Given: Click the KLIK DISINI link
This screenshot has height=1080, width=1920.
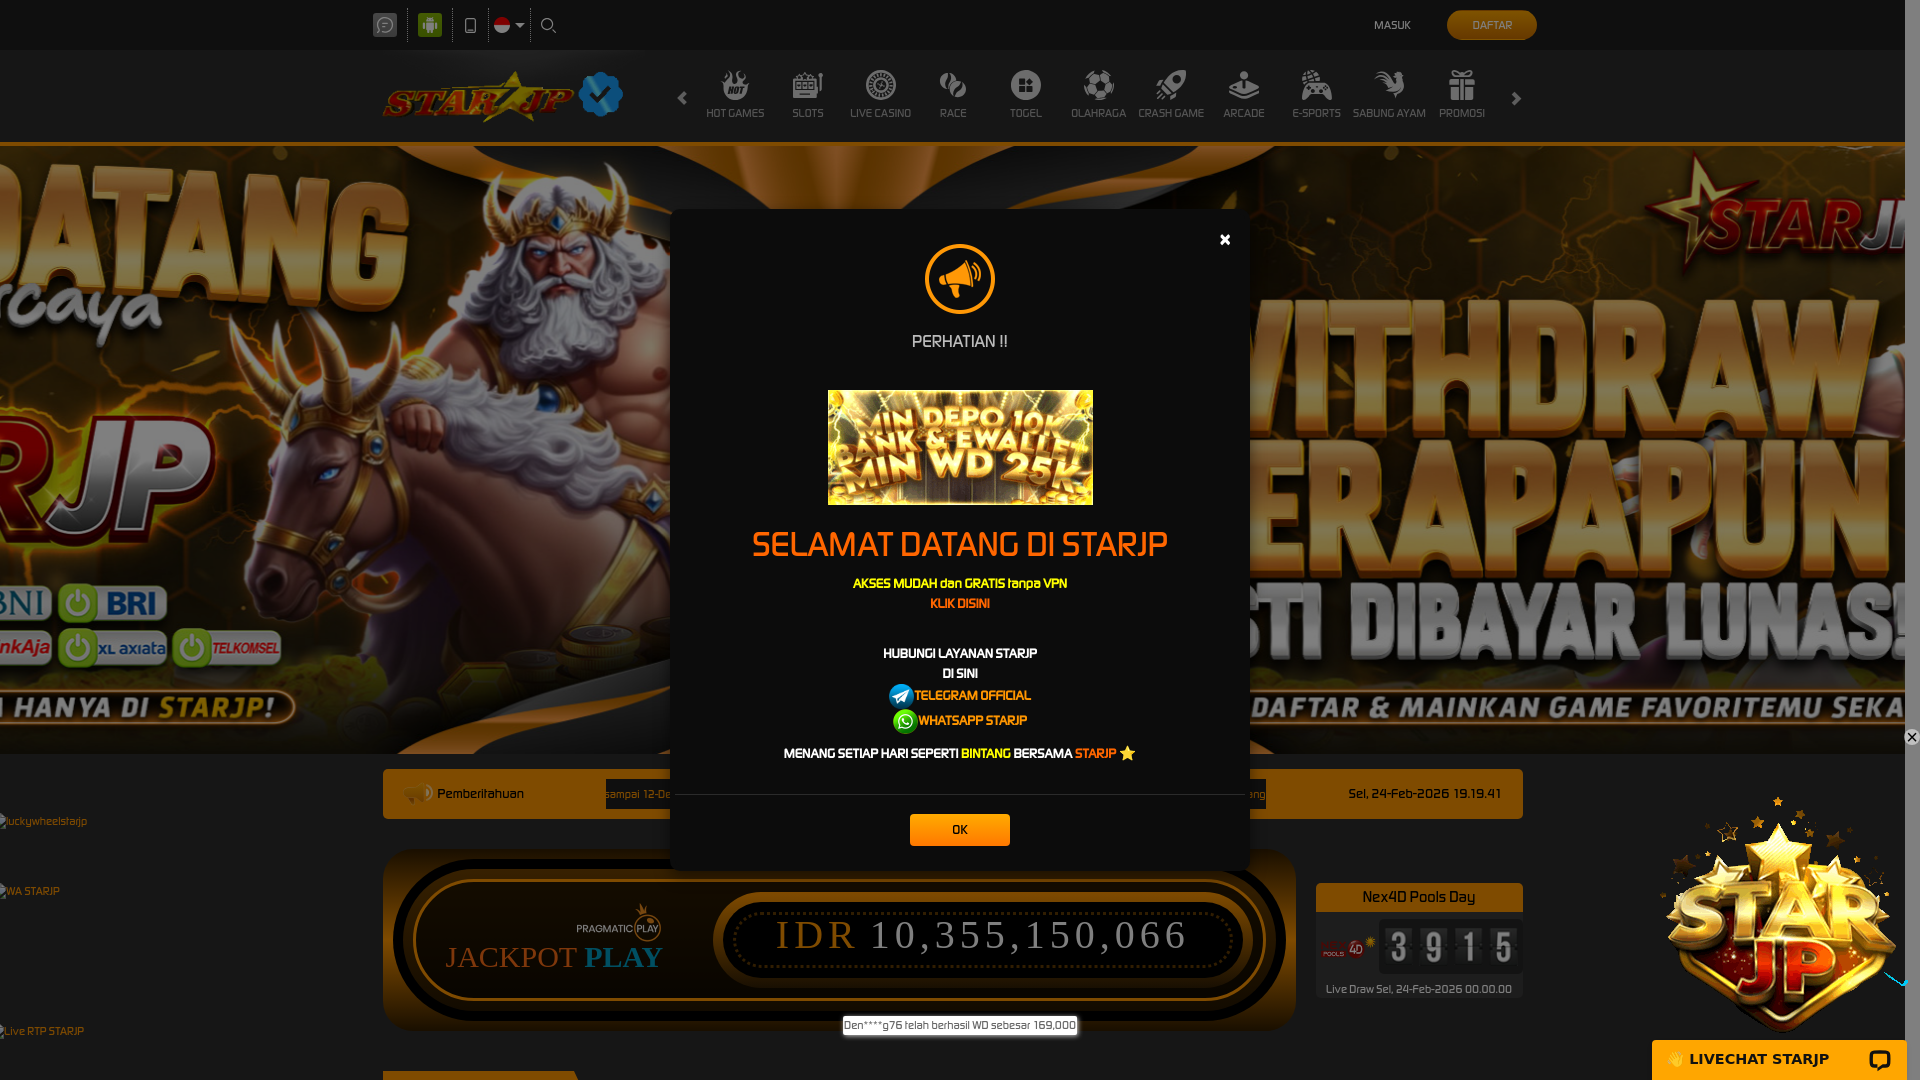Looking at the screenshot, I should (x=960, y=604).
